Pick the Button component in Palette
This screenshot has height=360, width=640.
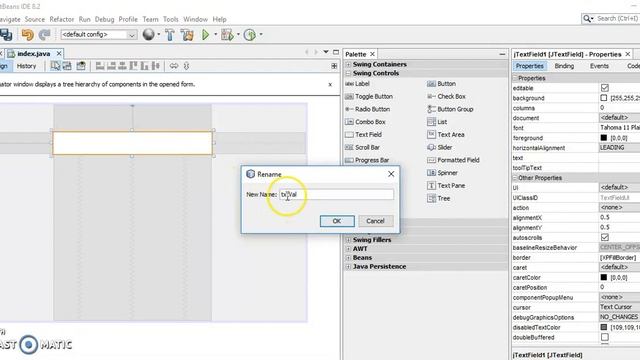coord(441,84)
